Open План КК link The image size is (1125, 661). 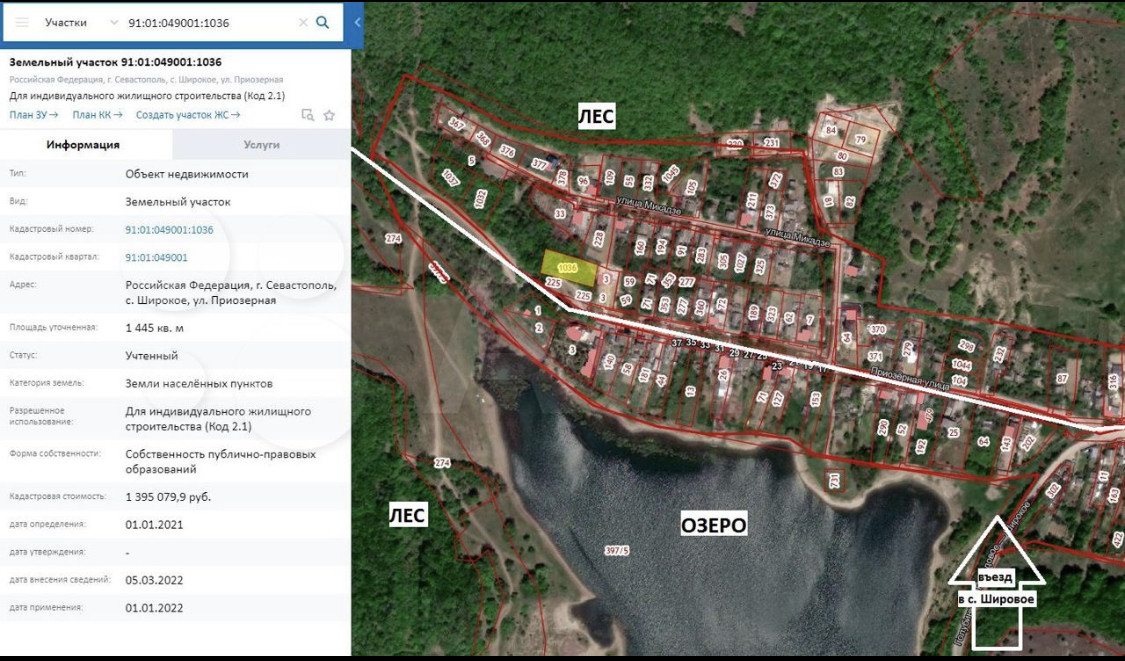pos(98,115)
